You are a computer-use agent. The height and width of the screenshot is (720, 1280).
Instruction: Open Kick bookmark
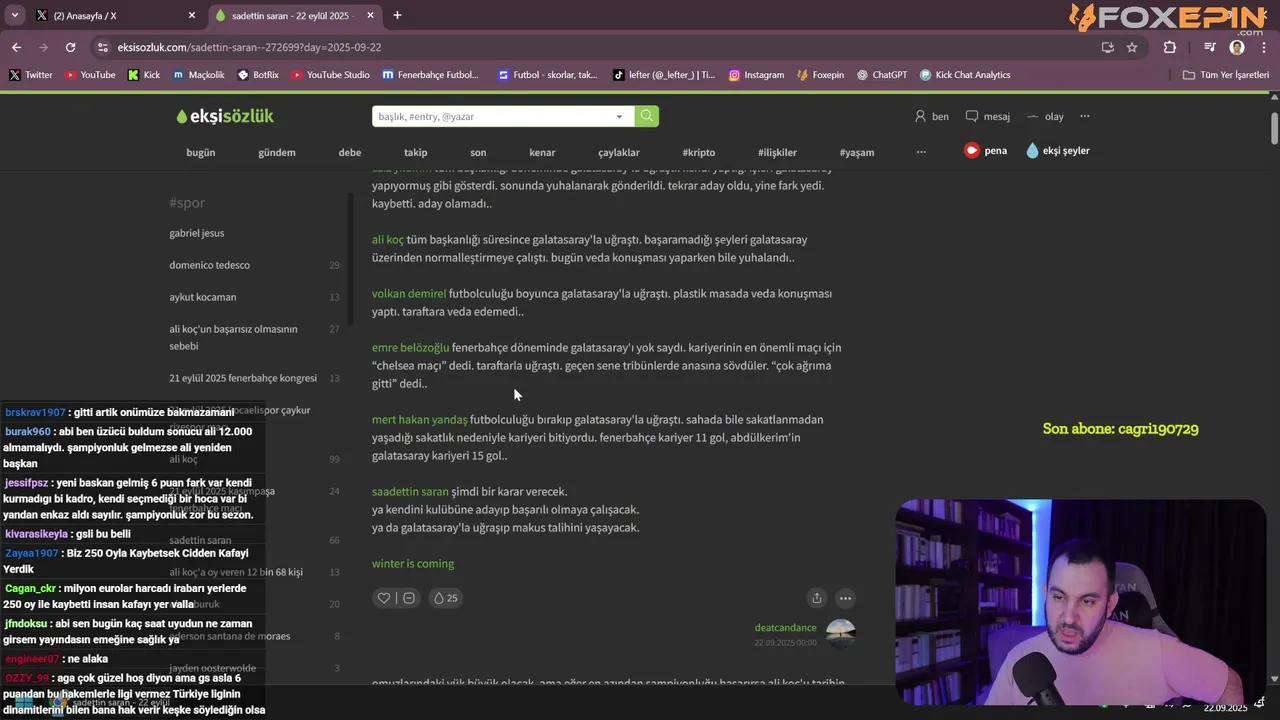click(x=144, y=75)
